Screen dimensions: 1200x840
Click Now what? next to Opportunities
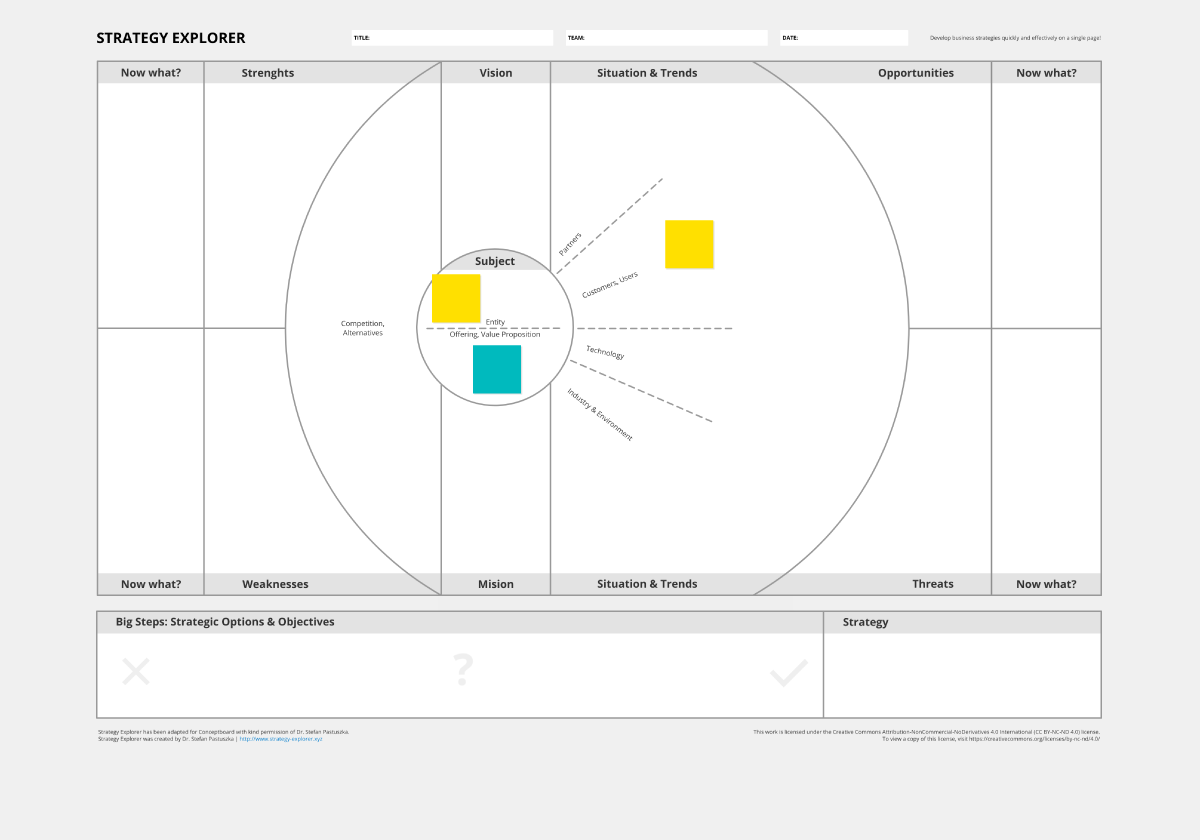(x=1046, y=73)
